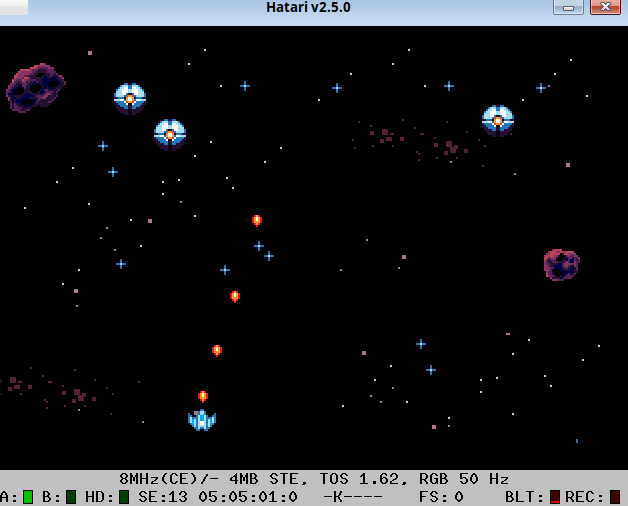This screenshot has width=628, height=506.
Task: Click the fireball farthest from the player ship
Action: (257, 220)
